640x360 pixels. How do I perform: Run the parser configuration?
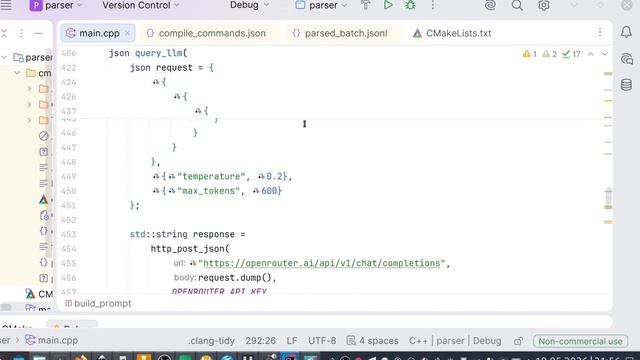coord(388,5)
